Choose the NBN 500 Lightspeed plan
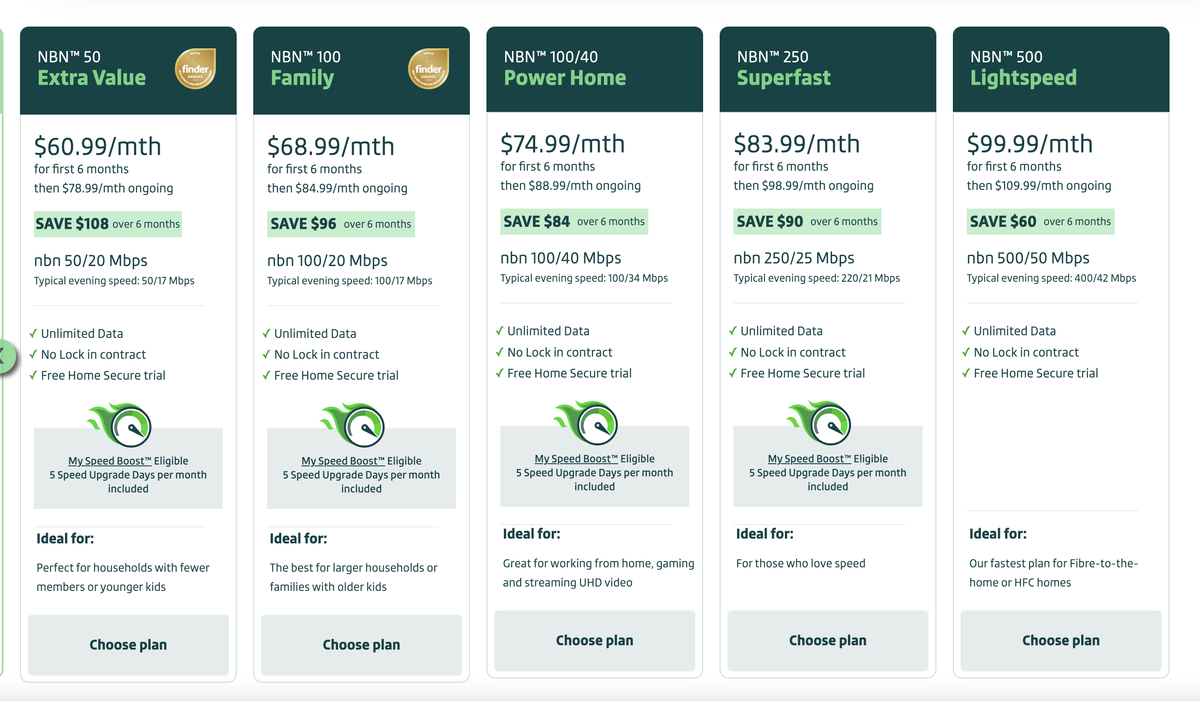 1060,640
